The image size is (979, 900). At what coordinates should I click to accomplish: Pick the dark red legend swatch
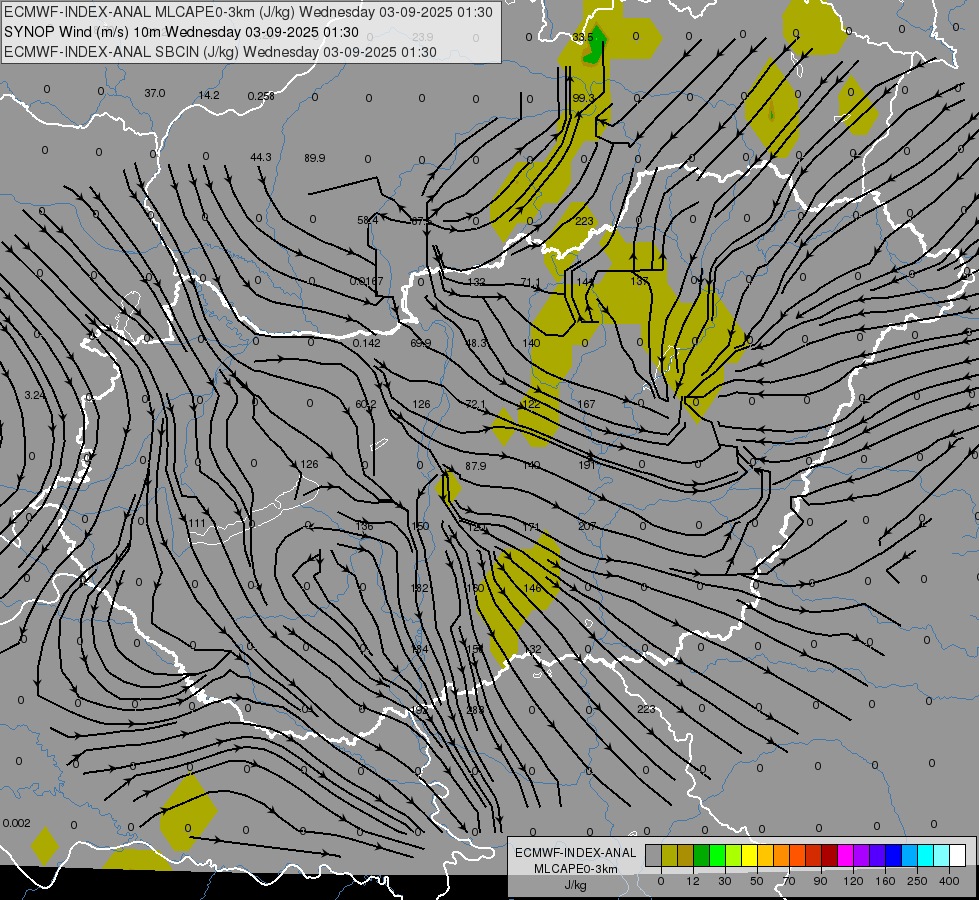(829, 855)
